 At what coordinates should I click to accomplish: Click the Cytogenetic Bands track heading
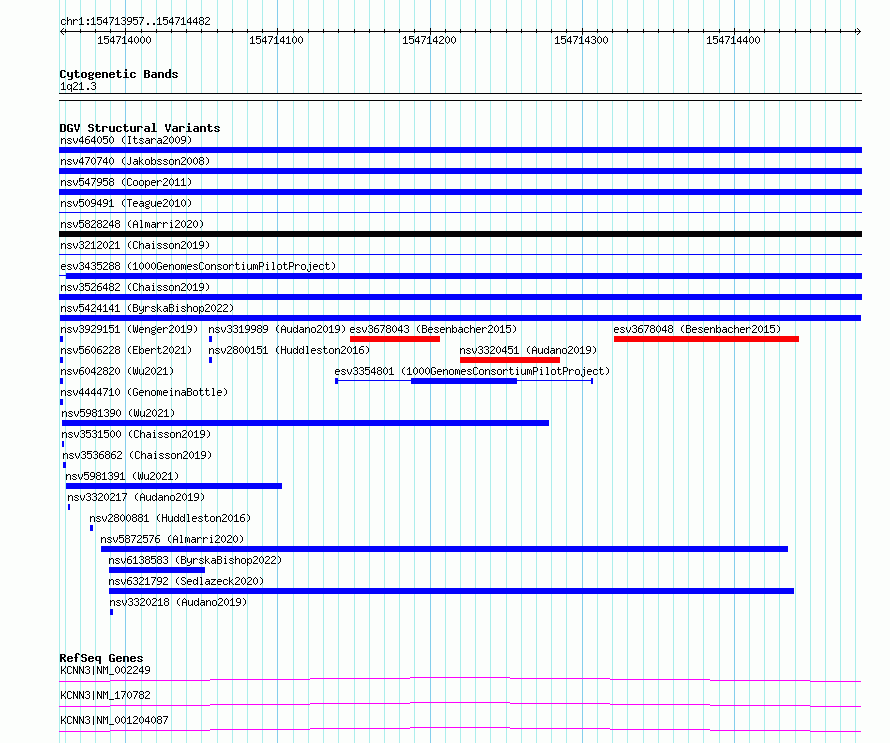pos(119,74)
